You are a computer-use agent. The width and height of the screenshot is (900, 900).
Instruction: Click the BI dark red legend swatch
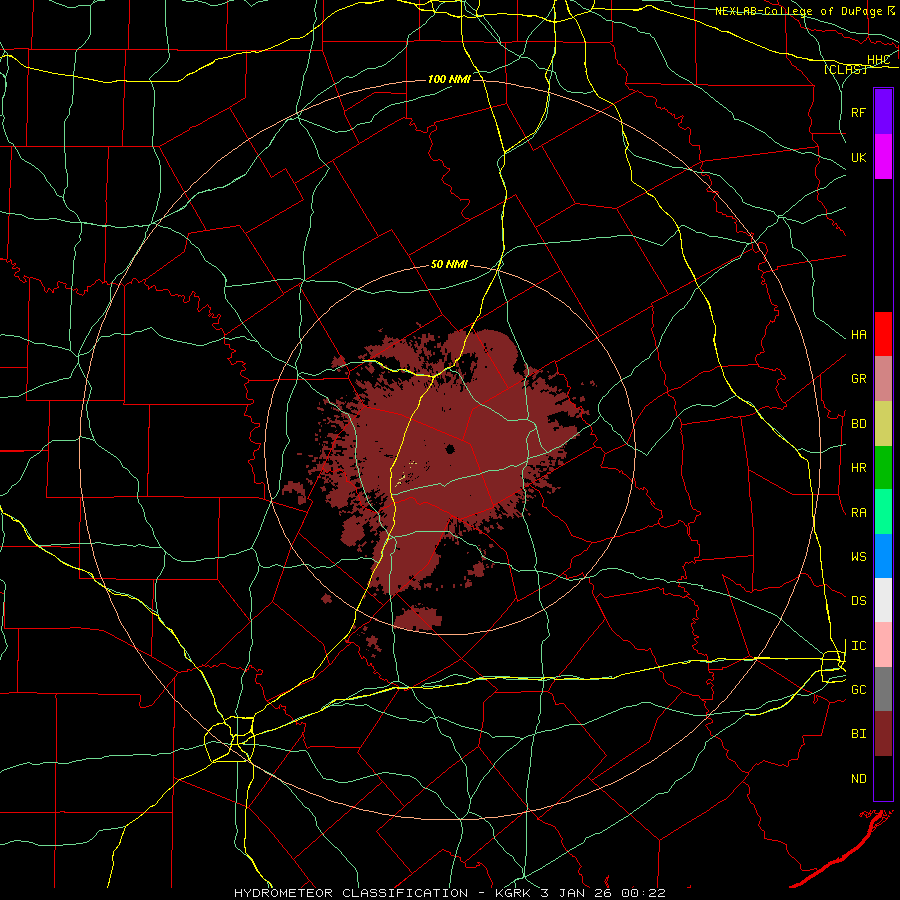[x=883, y=734]
